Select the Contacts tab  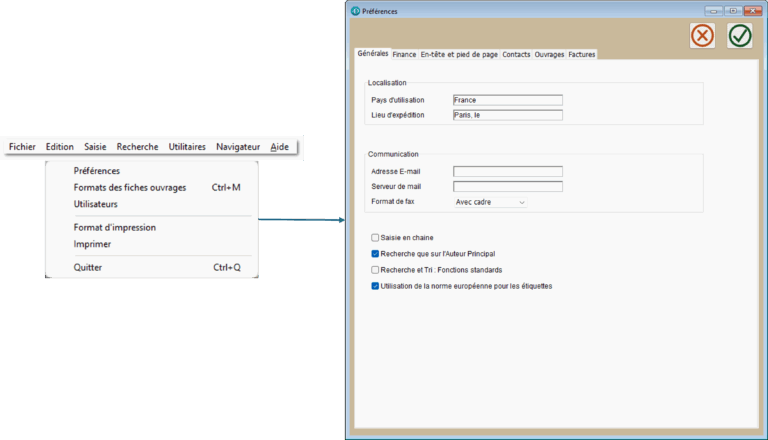(x=516, y=55)
